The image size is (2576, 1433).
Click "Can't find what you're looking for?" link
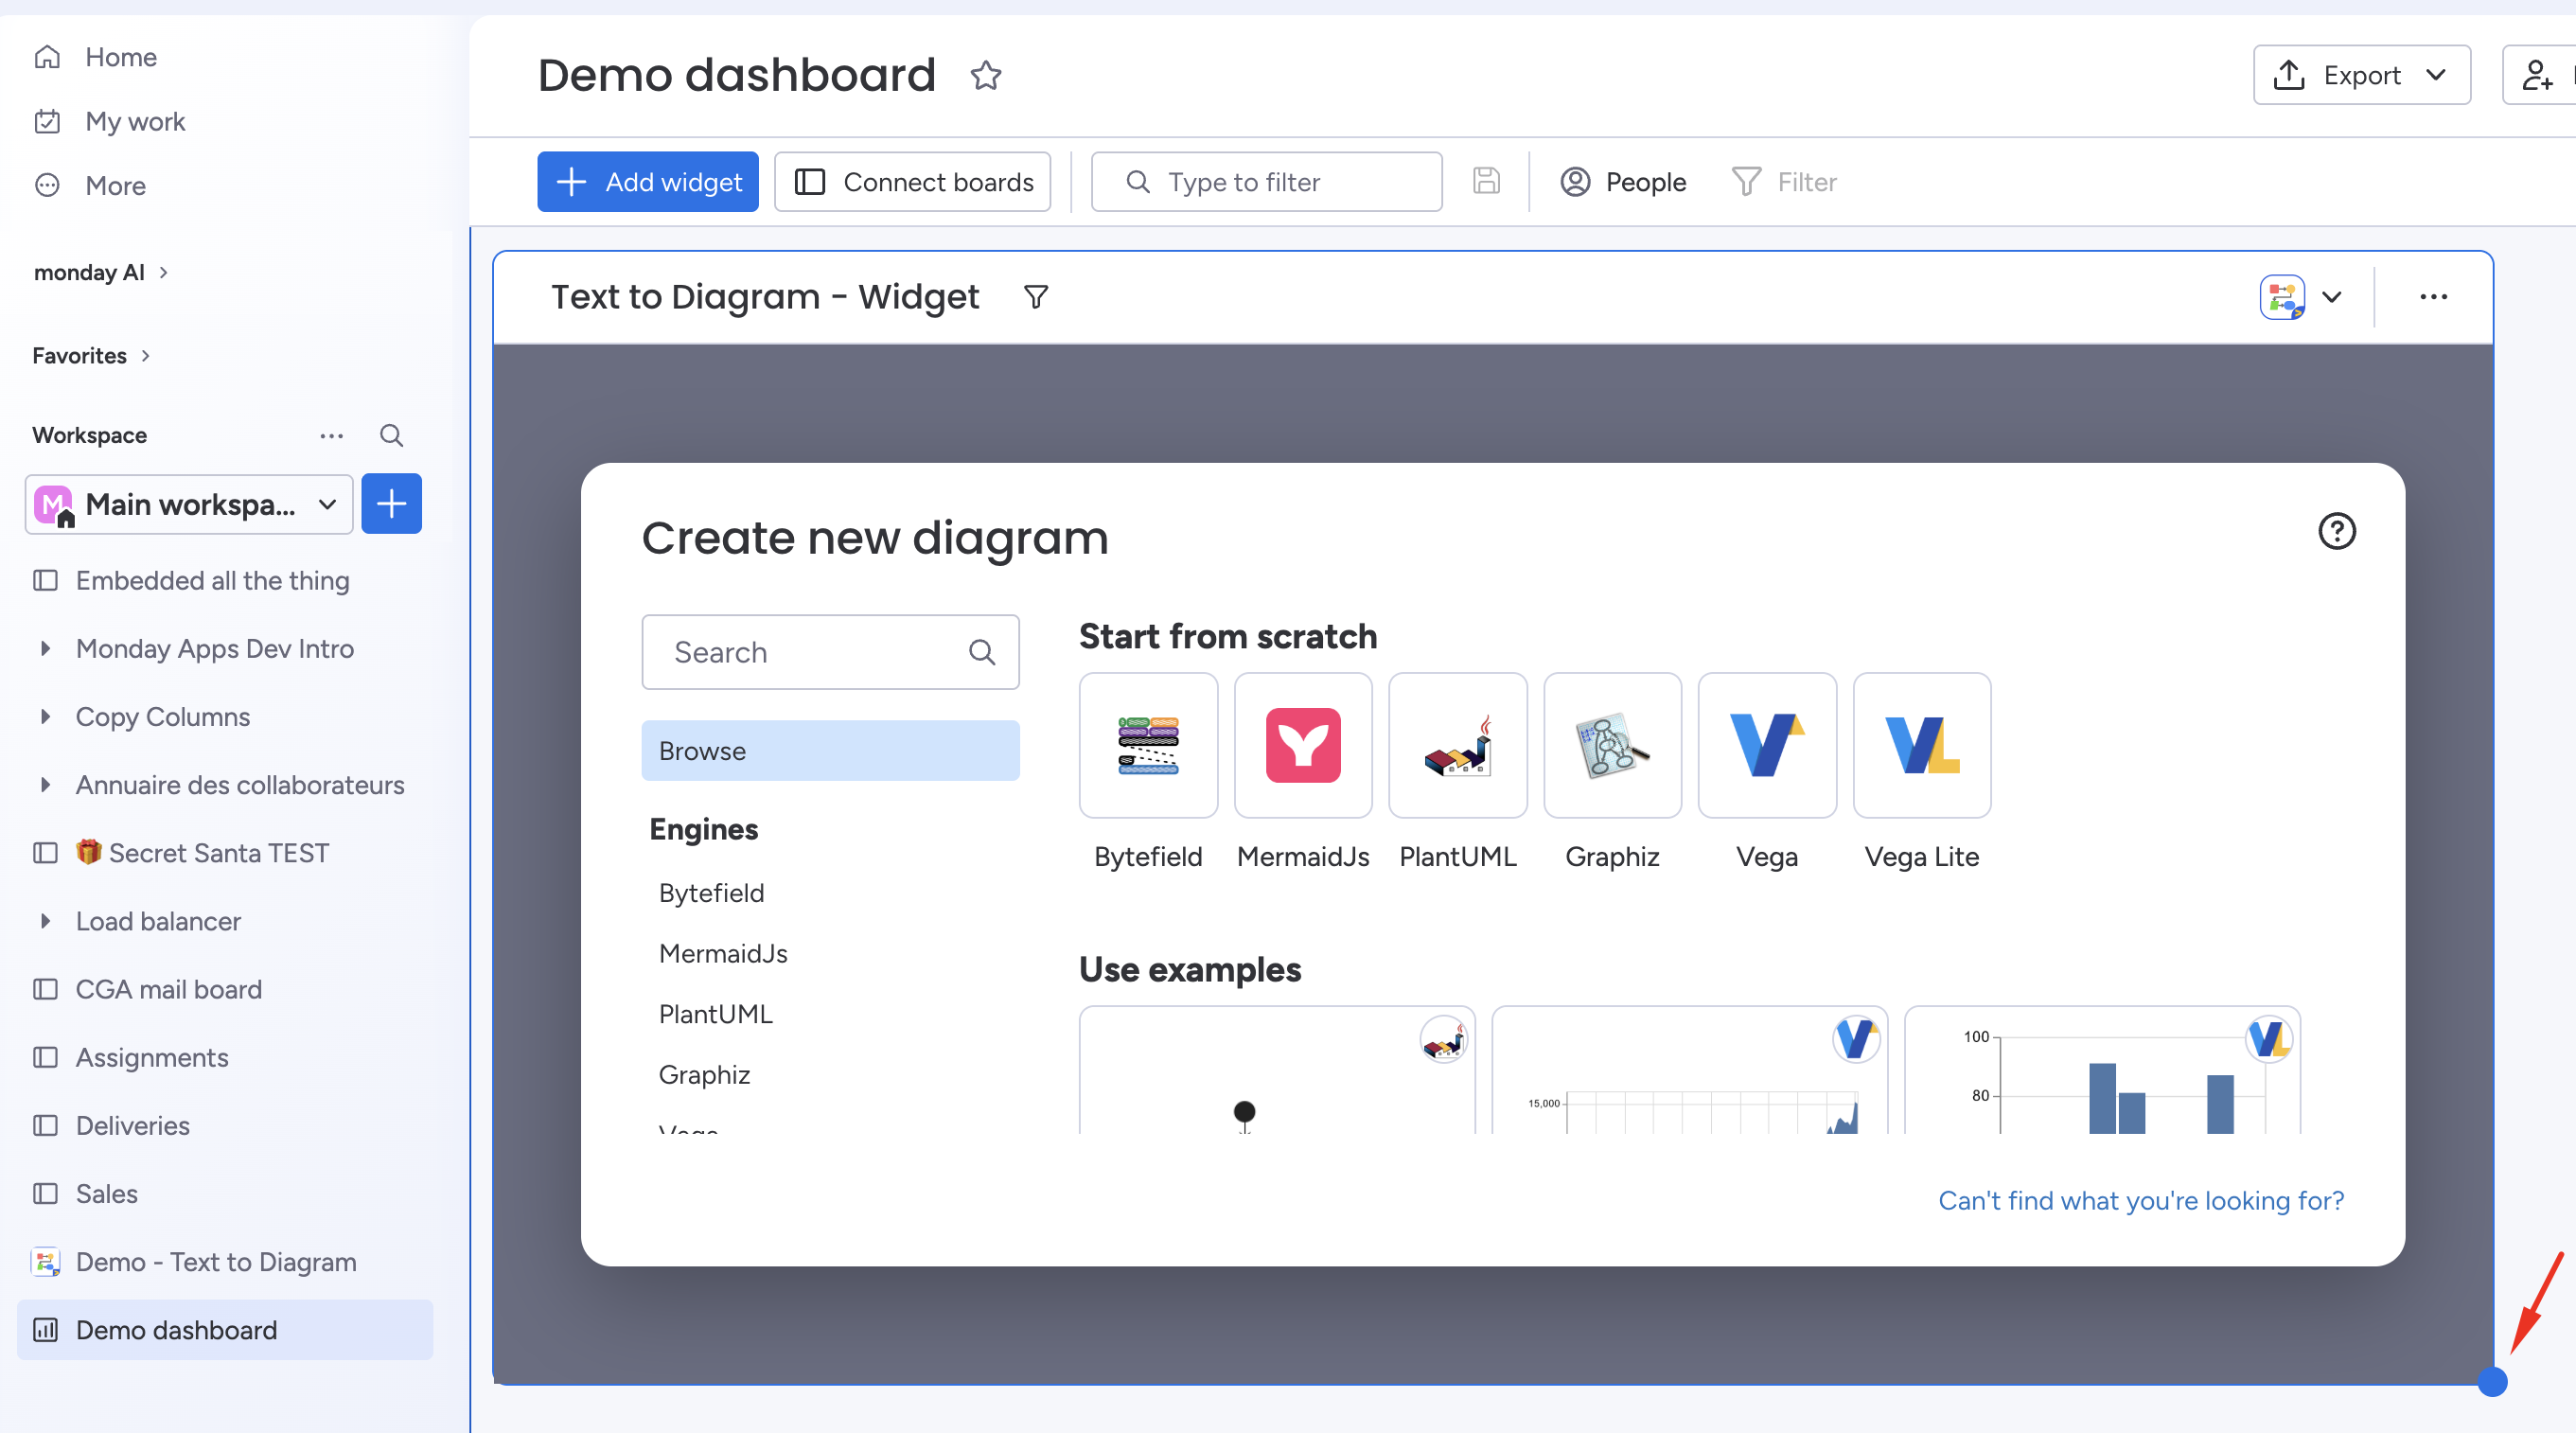(2141, 1200)
